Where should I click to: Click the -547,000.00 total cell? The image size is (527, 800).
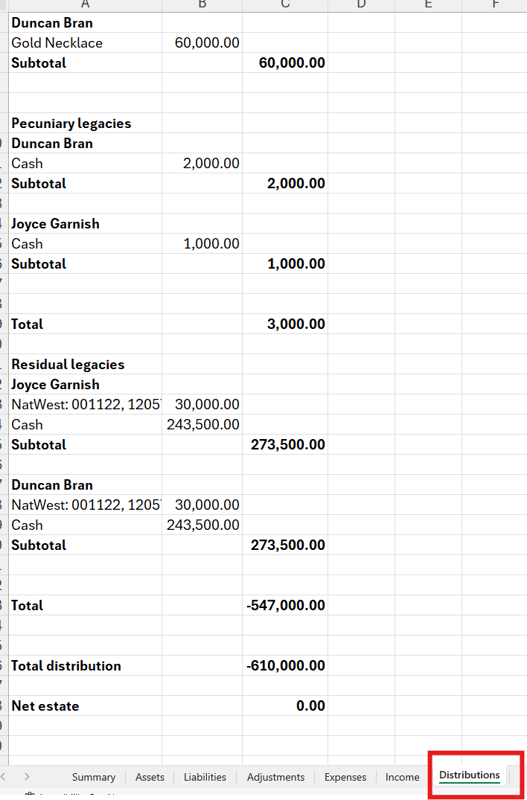[285, 605]
